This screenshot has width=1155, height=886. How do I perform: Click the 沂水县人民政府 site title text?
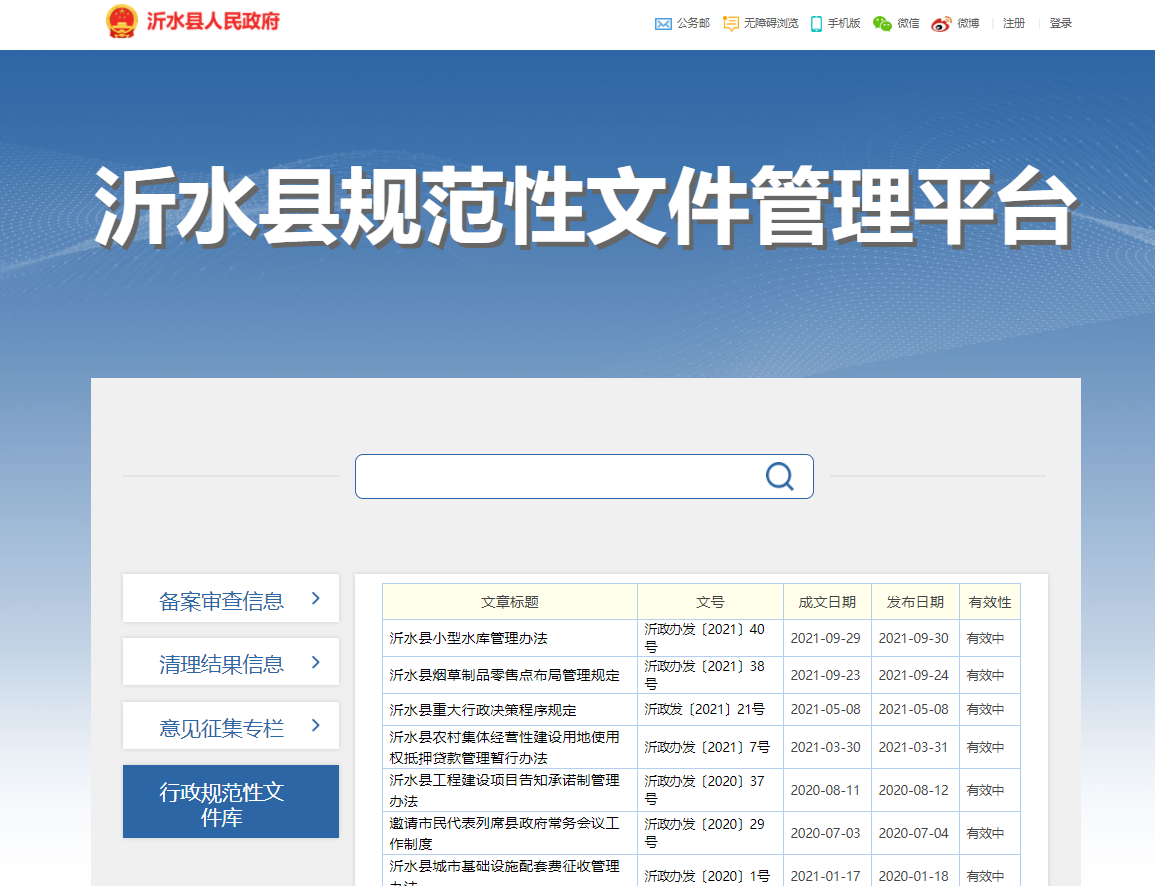[x=213, y=21]
